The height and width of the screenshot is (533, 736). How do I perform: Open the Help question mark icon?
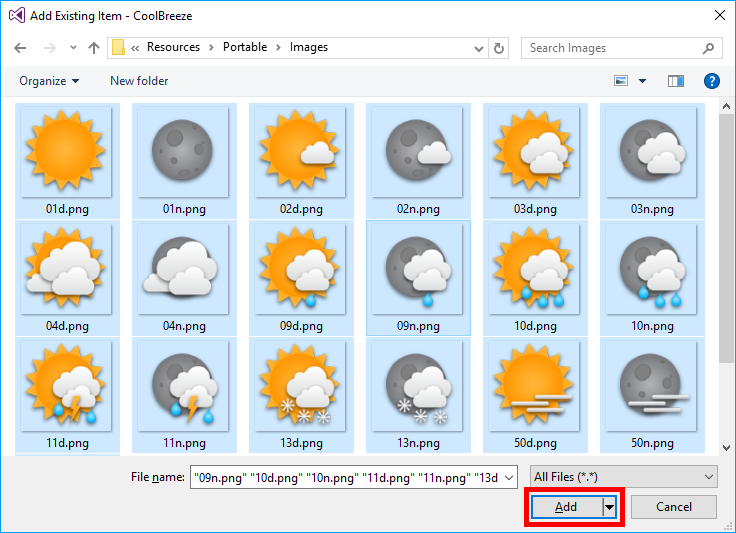click(712, 81)
